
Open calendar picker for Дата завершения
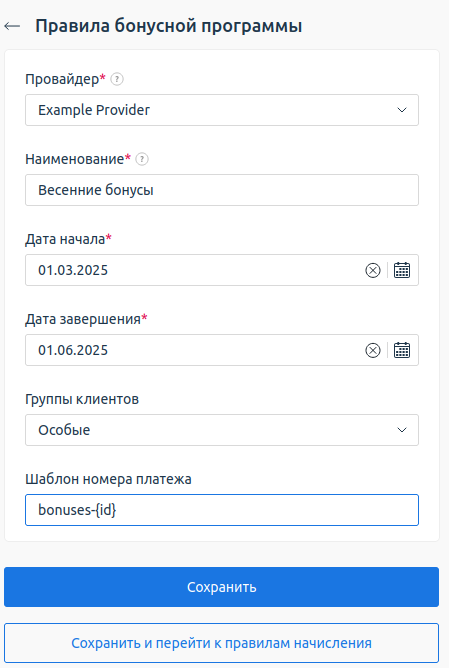click(402, 350)
